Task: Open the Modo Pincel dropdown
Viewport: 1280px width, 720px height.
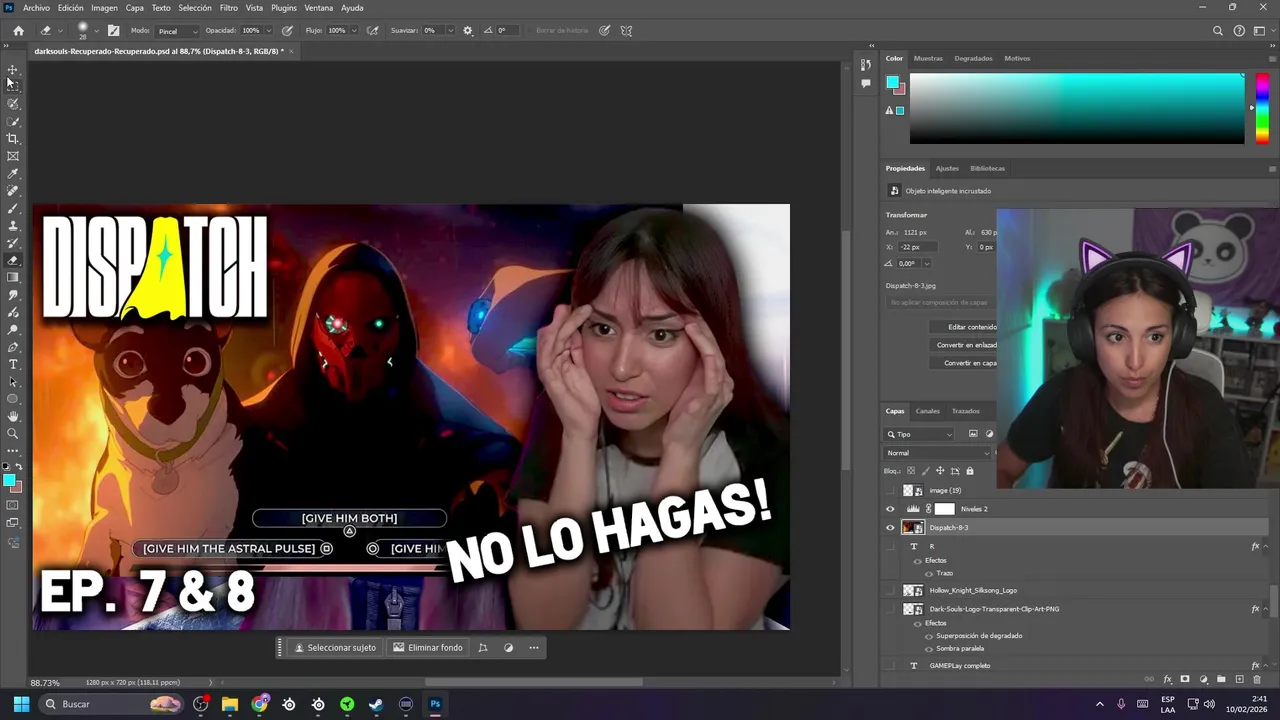Action: click(177, 31)
